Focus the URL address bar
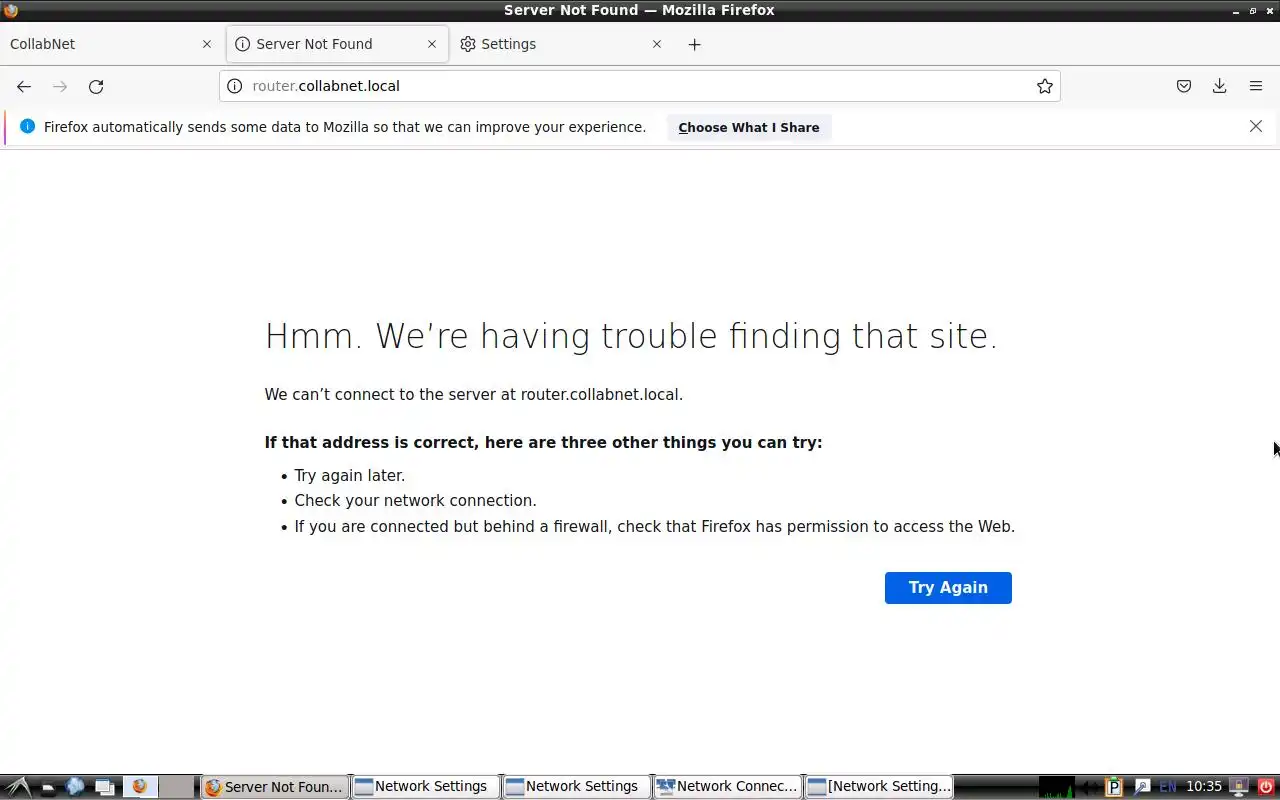Image resolution: width=1280 pixels, height=800 pixels. (x=640, y=86)
